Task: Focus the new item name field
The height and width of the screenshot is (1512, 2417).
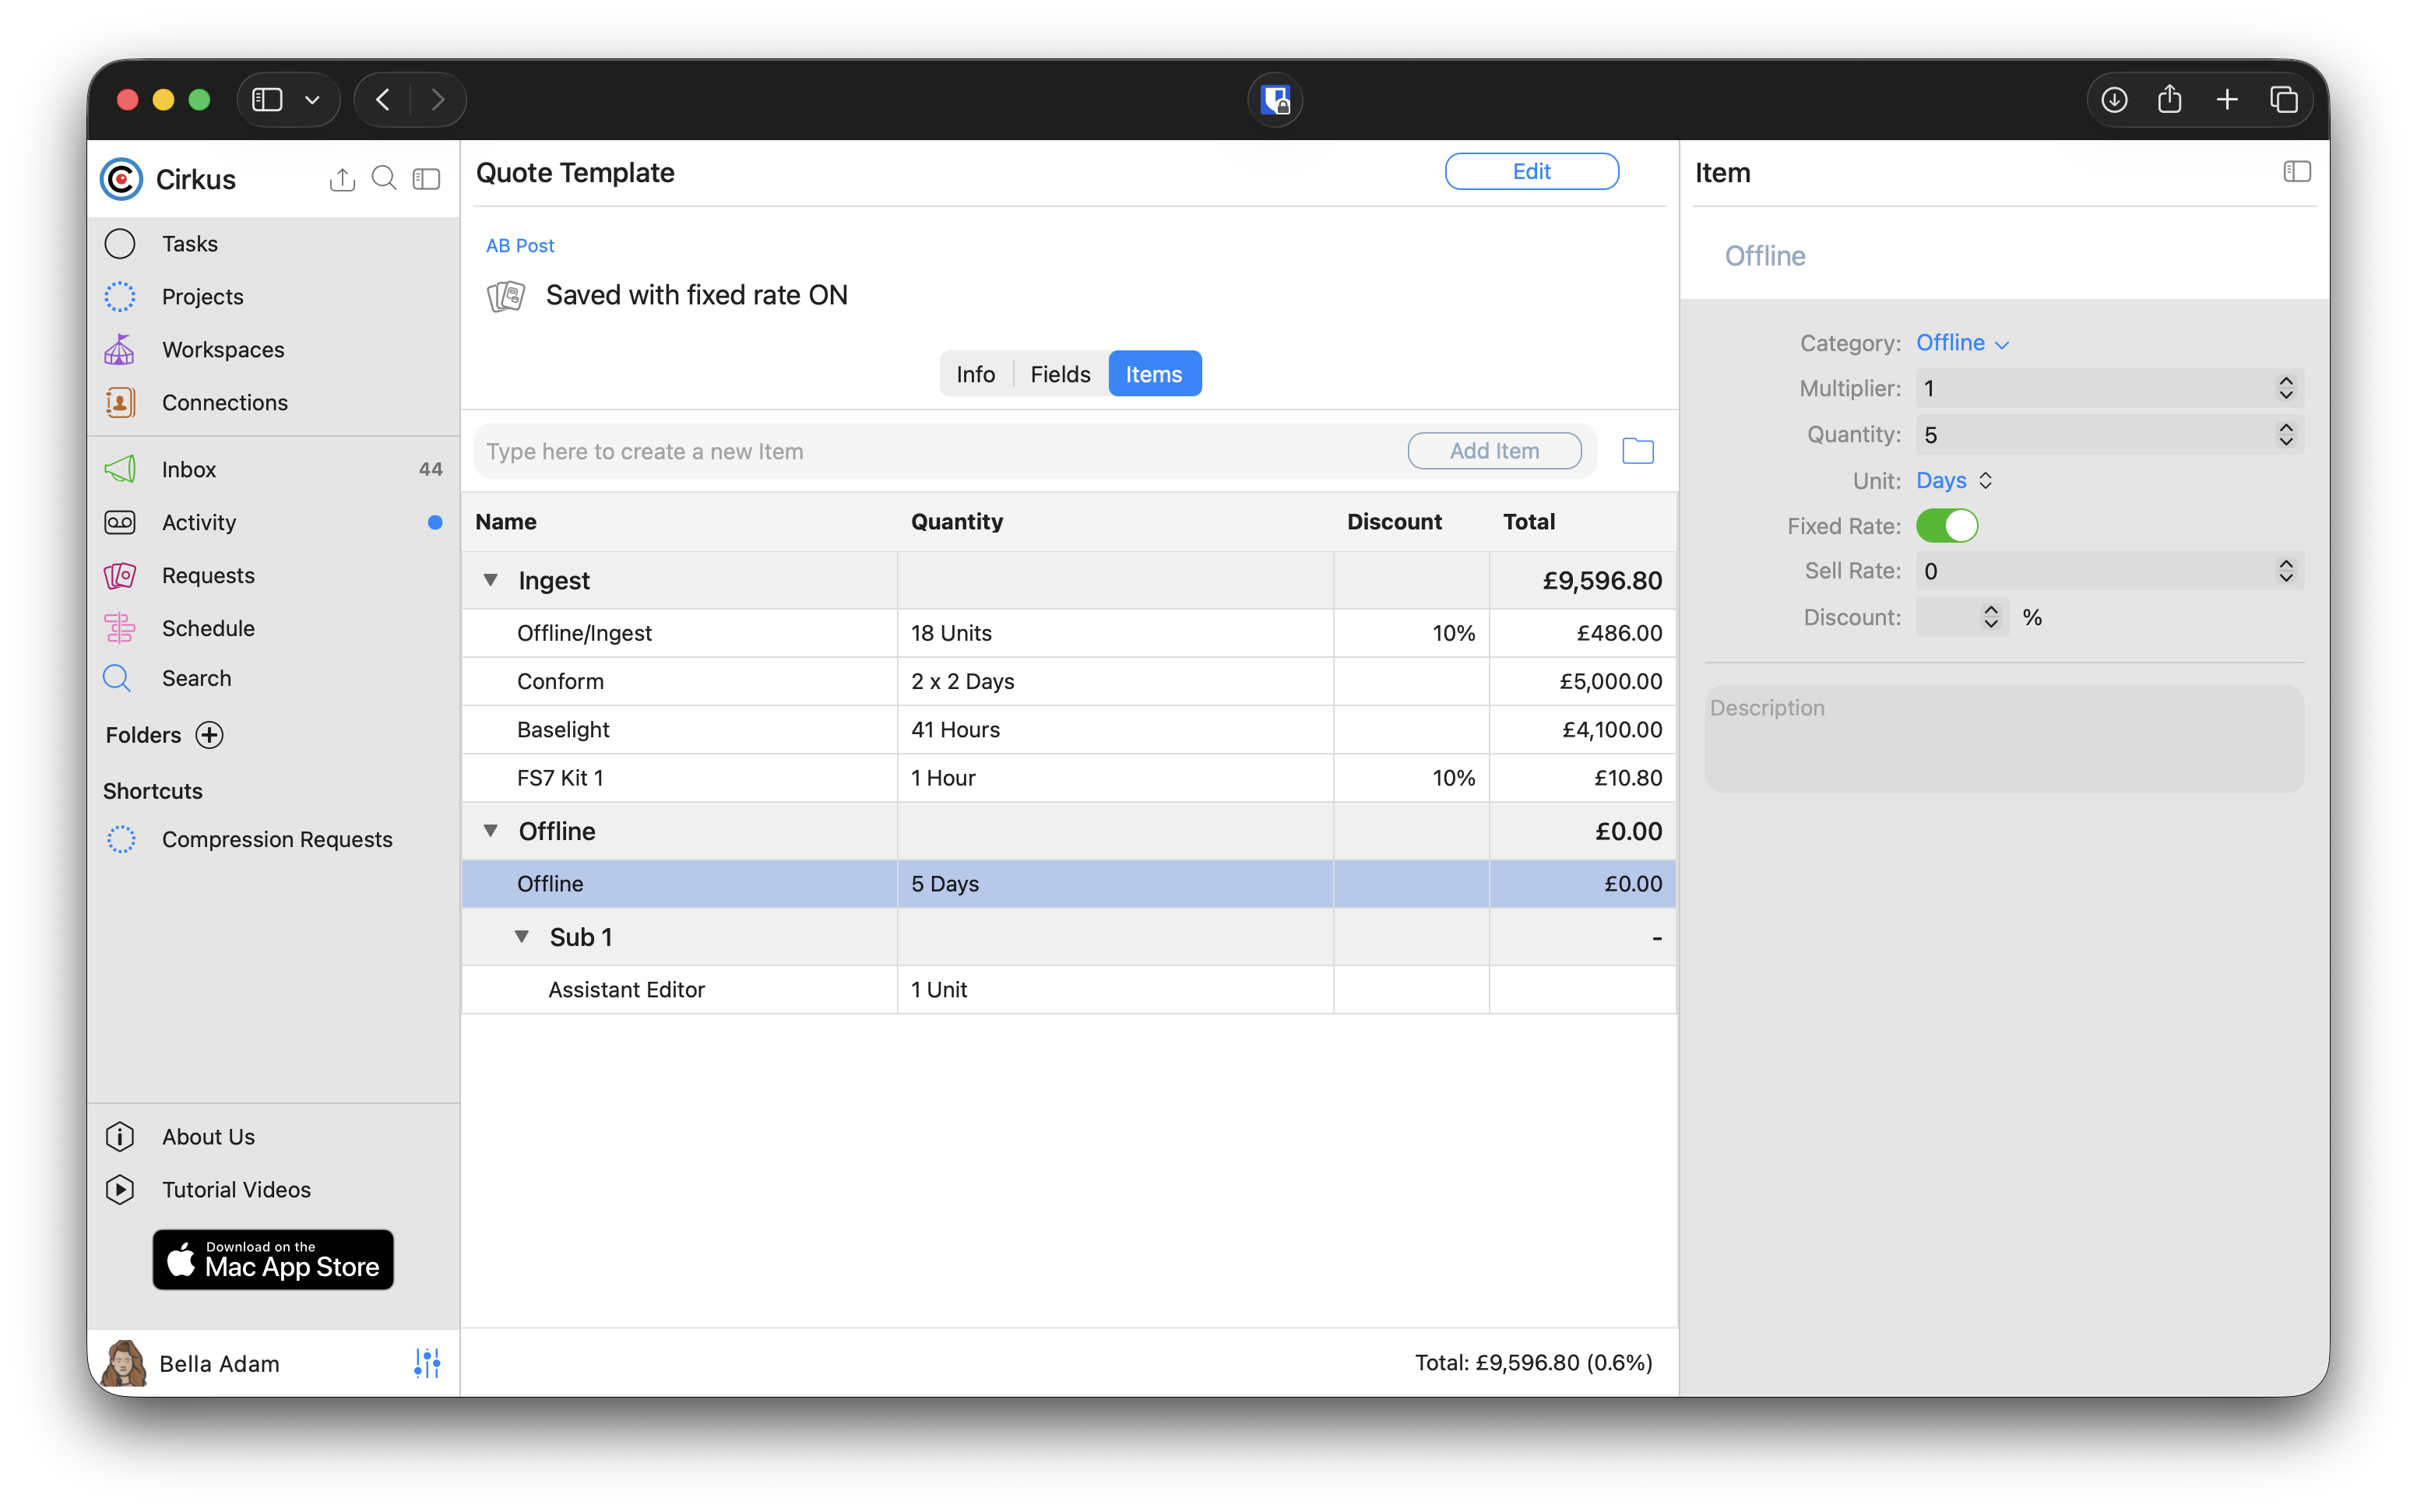Action: pos(940,451)
